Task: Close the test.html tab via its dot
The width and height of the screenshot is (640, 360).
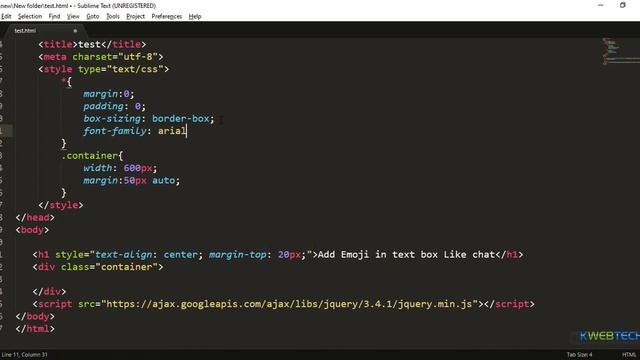Action: point(75,31)
